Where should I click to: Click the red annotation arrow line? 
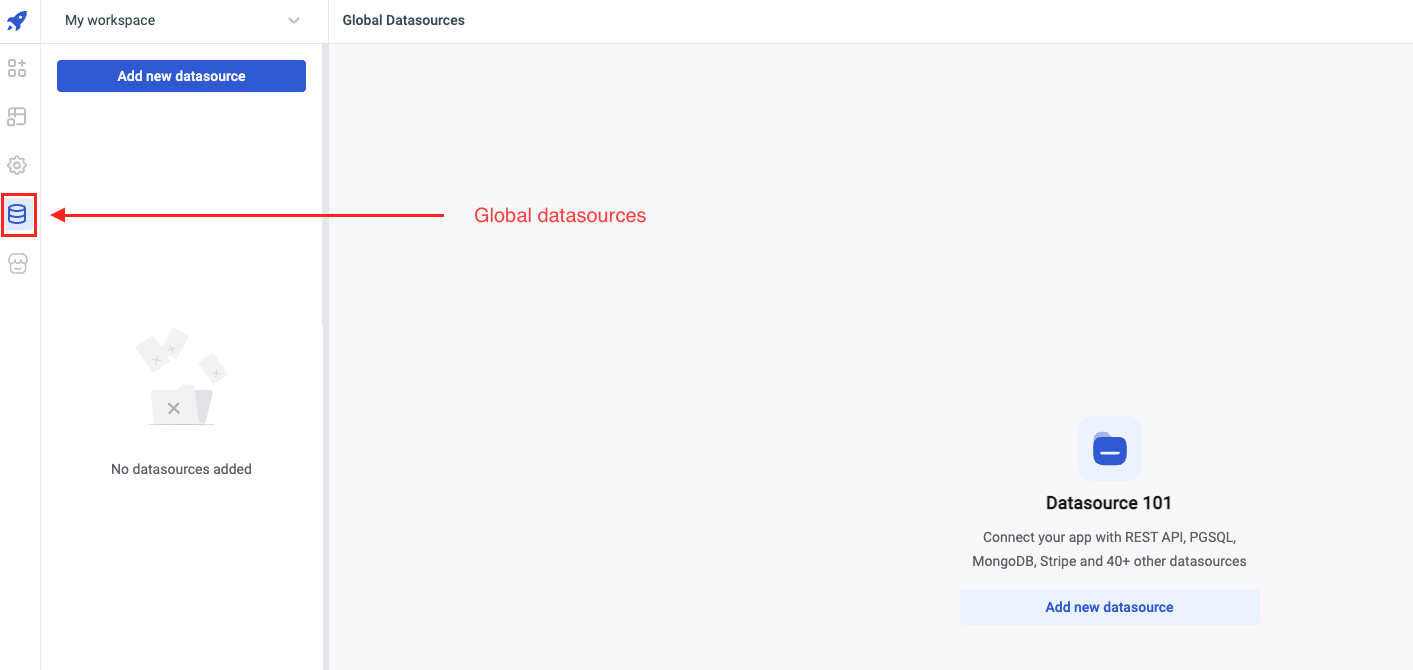click(250, 214)
